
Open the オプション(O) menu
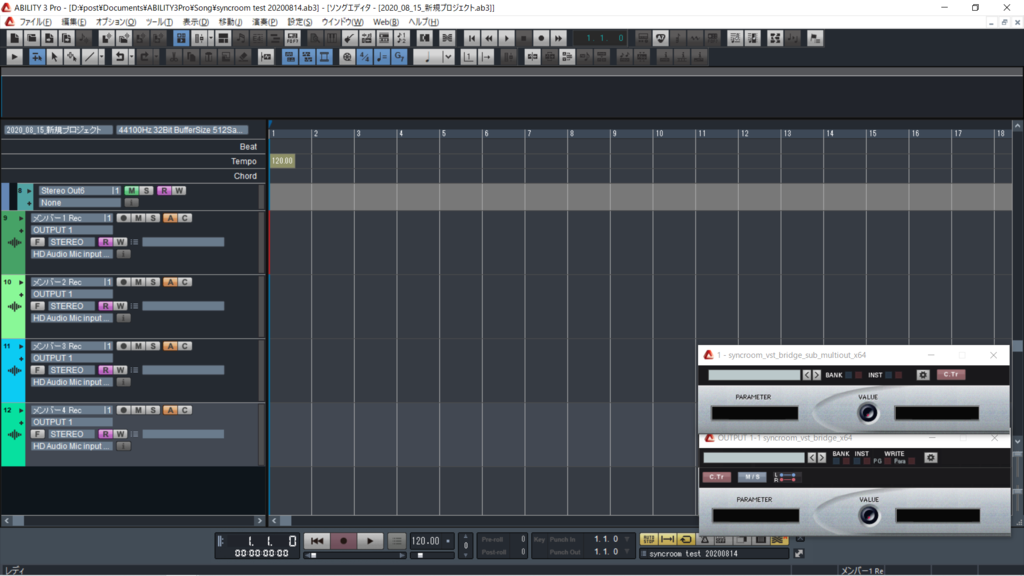tap(116, 22)
